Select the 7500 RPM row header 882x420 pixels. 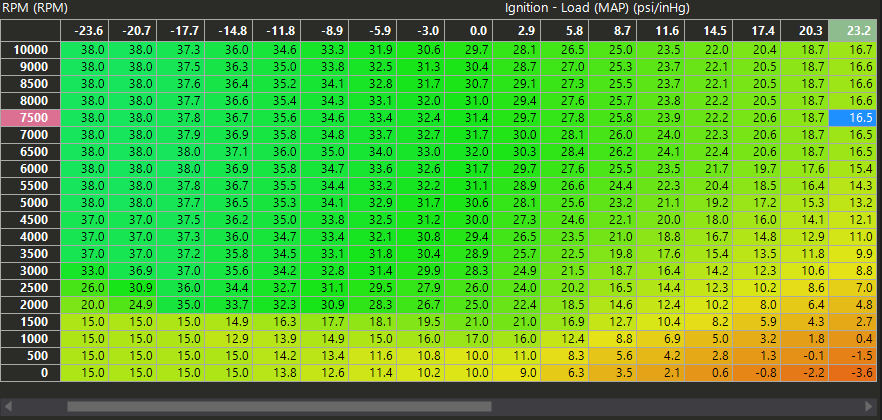(30, 118)
